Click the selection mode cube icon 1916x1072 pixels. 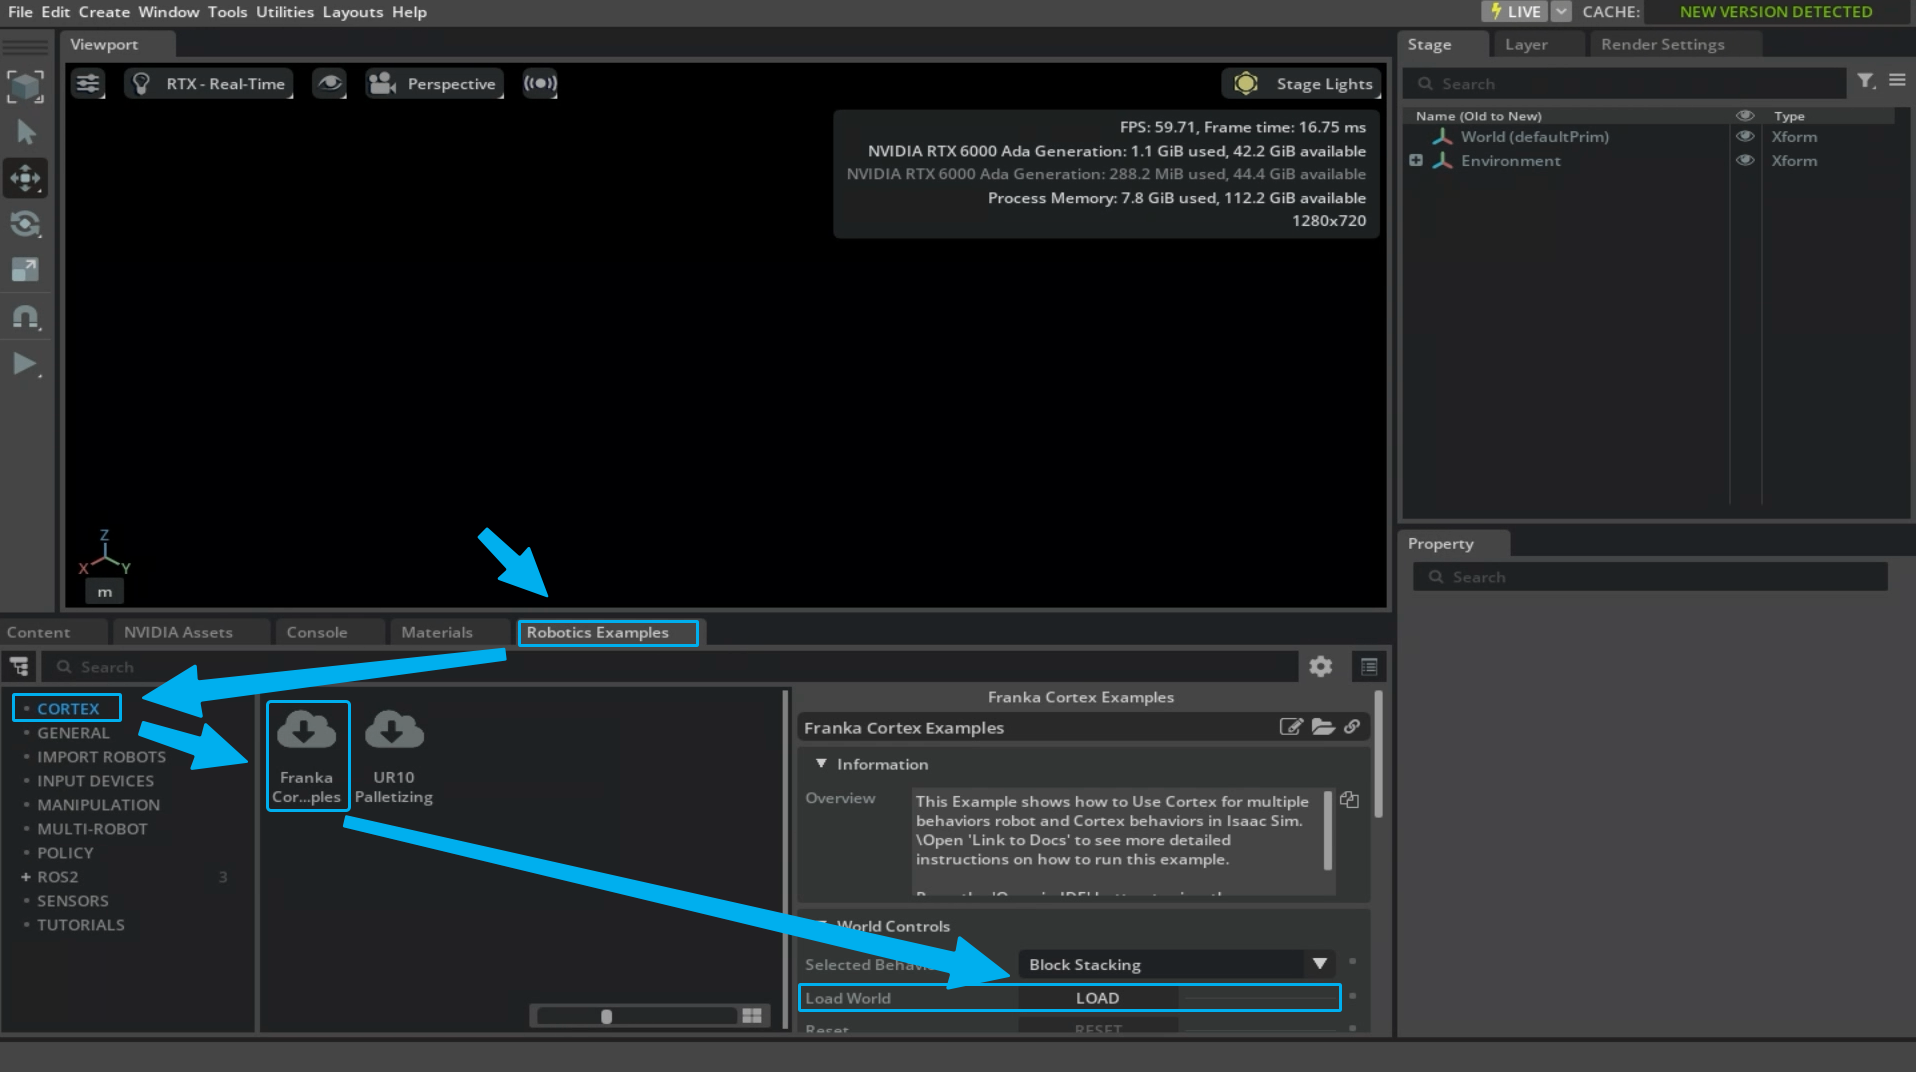(26, 86)
